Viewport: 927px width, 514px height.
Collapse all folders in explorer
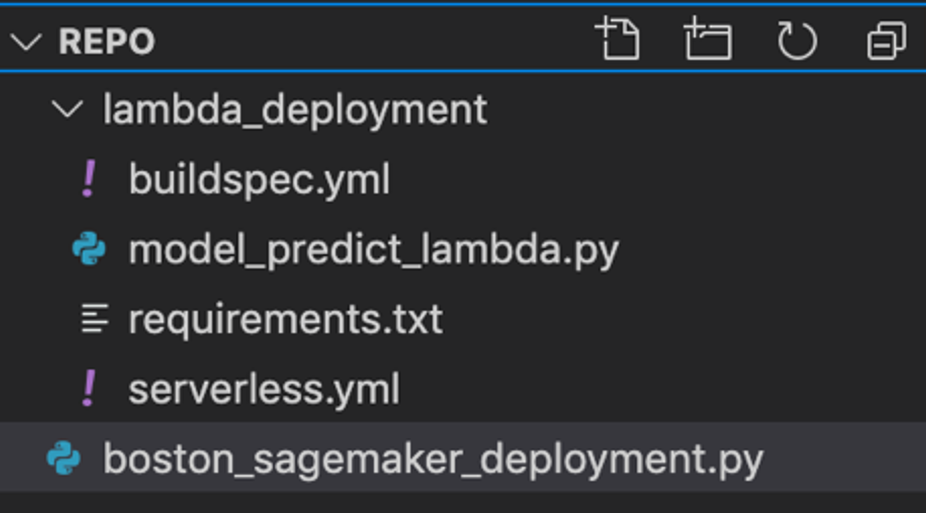pyautogui.click(x=886, y=41)
